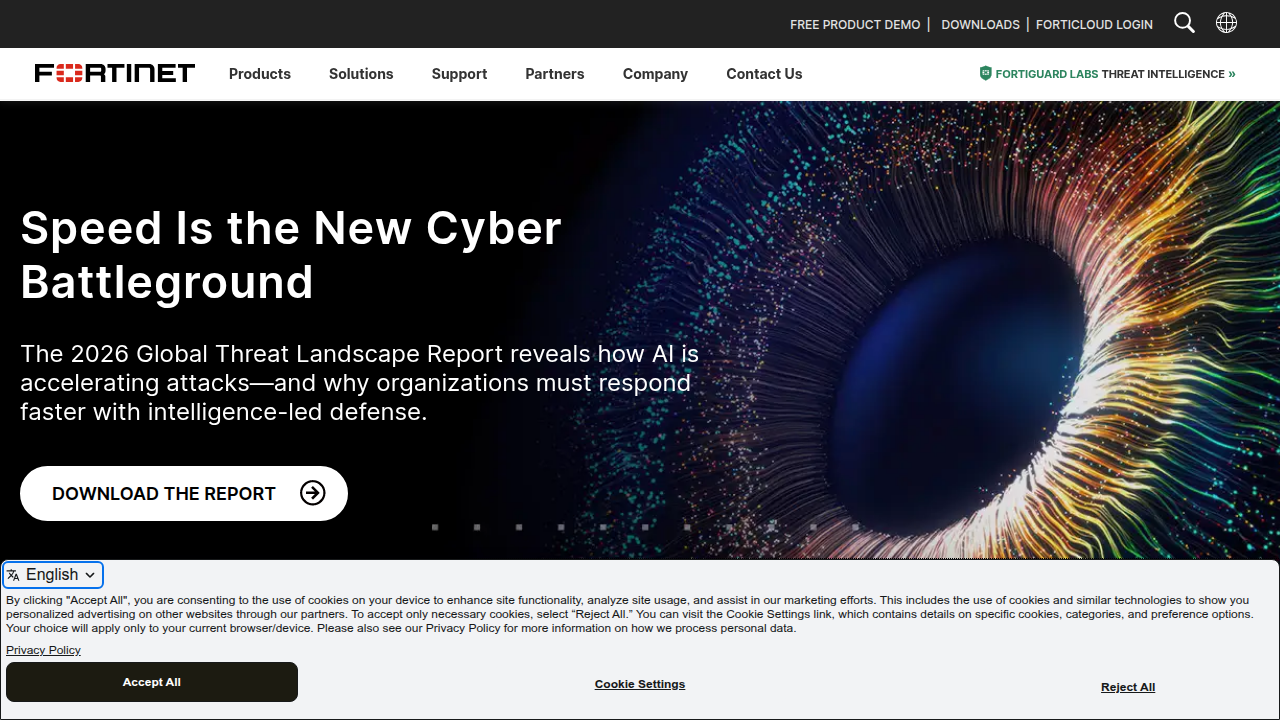Click the circled arrow in Download button
1280x720 pixels.
(313, 493)
